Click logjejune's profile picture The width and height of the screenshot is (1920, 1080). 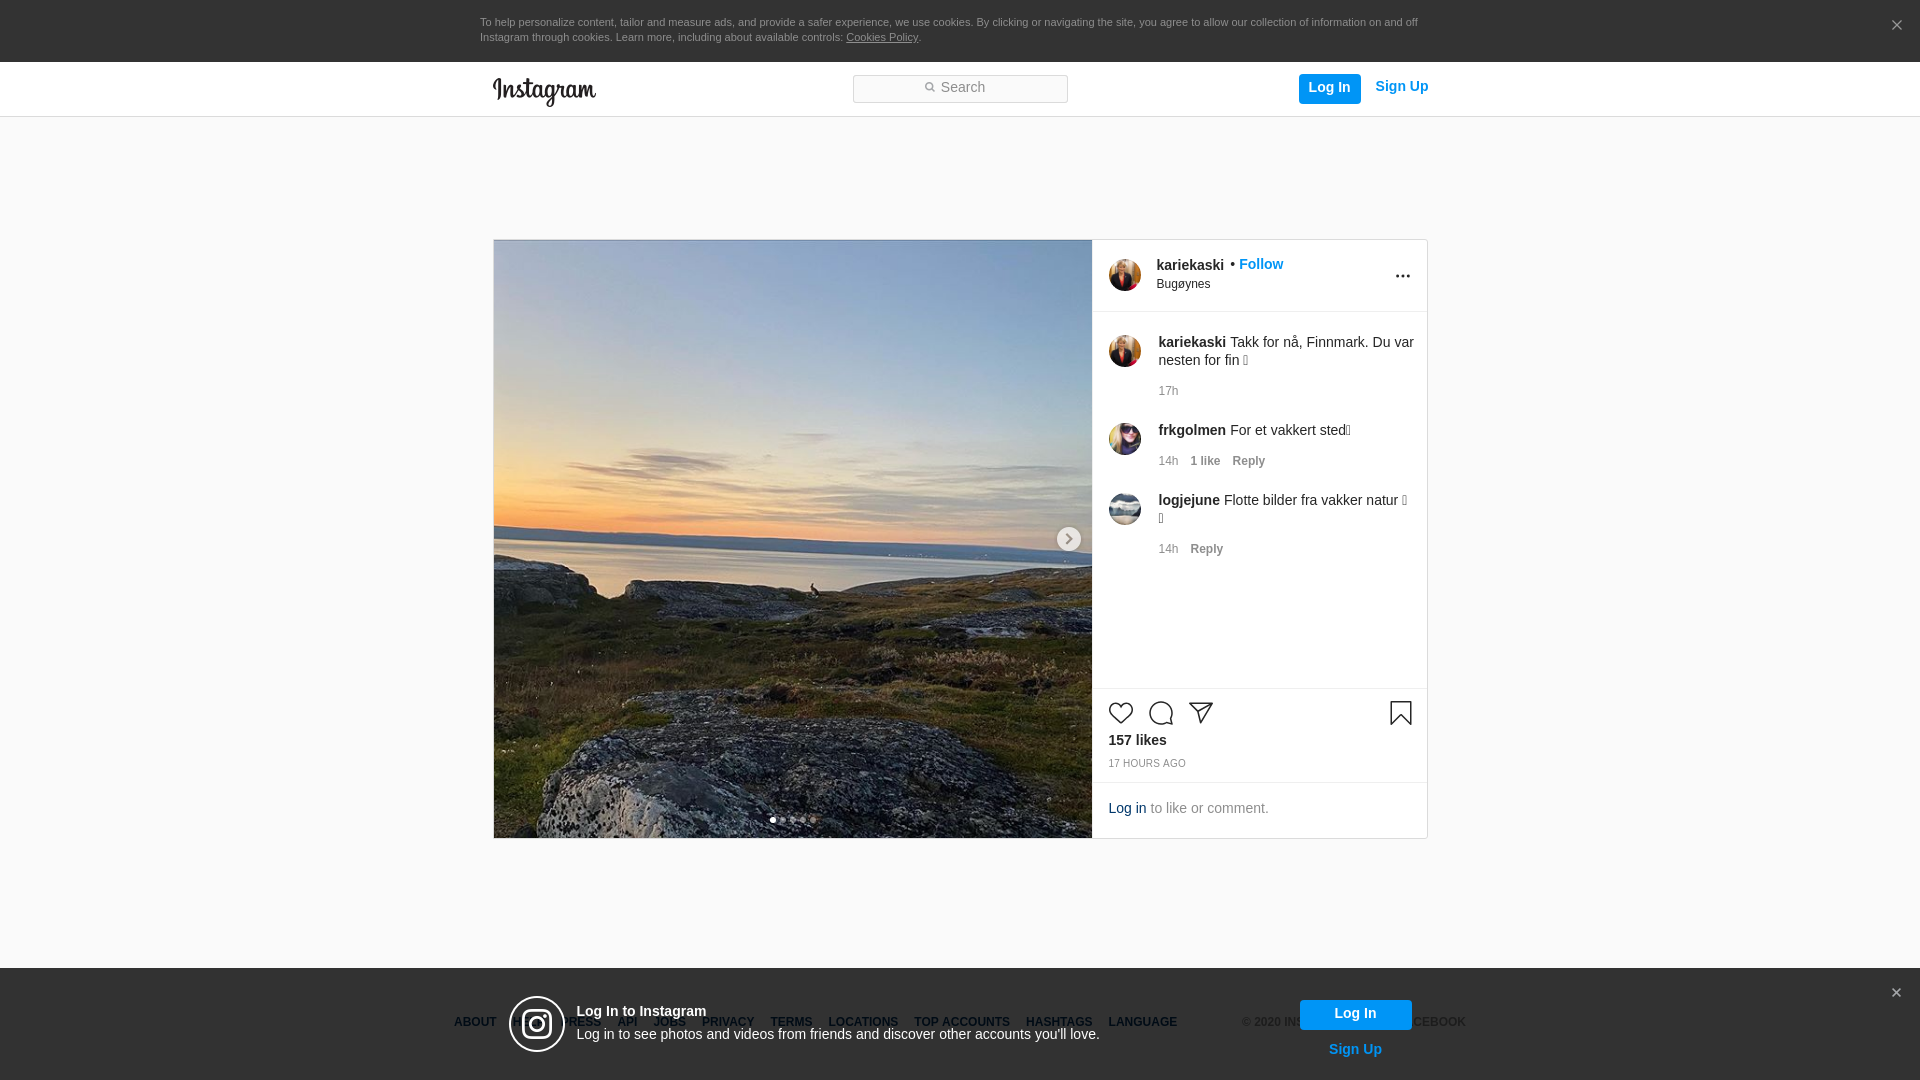[1124, 509]
